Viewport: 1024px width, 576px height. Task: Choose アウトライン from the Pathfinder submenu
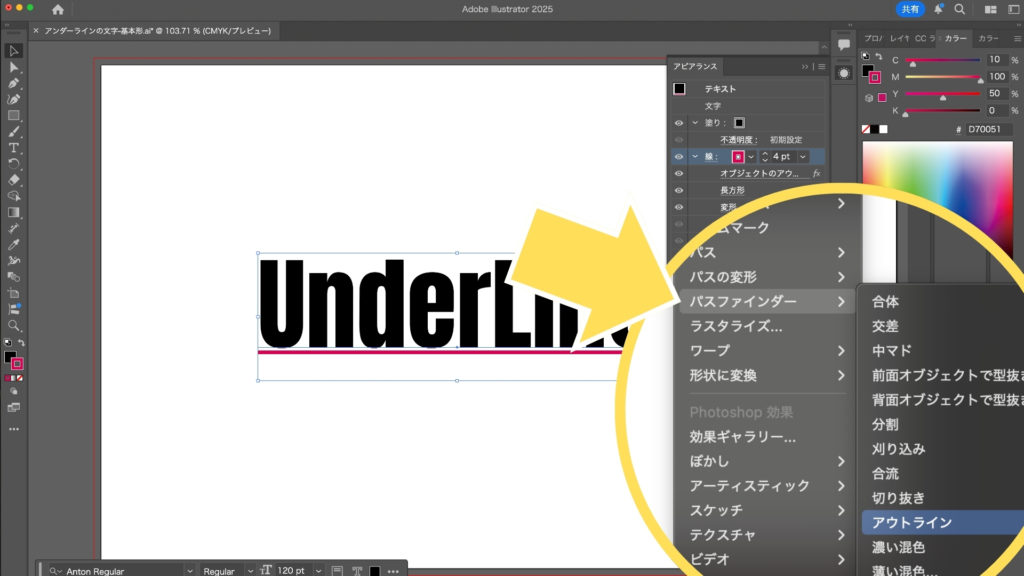coord(912,522)
